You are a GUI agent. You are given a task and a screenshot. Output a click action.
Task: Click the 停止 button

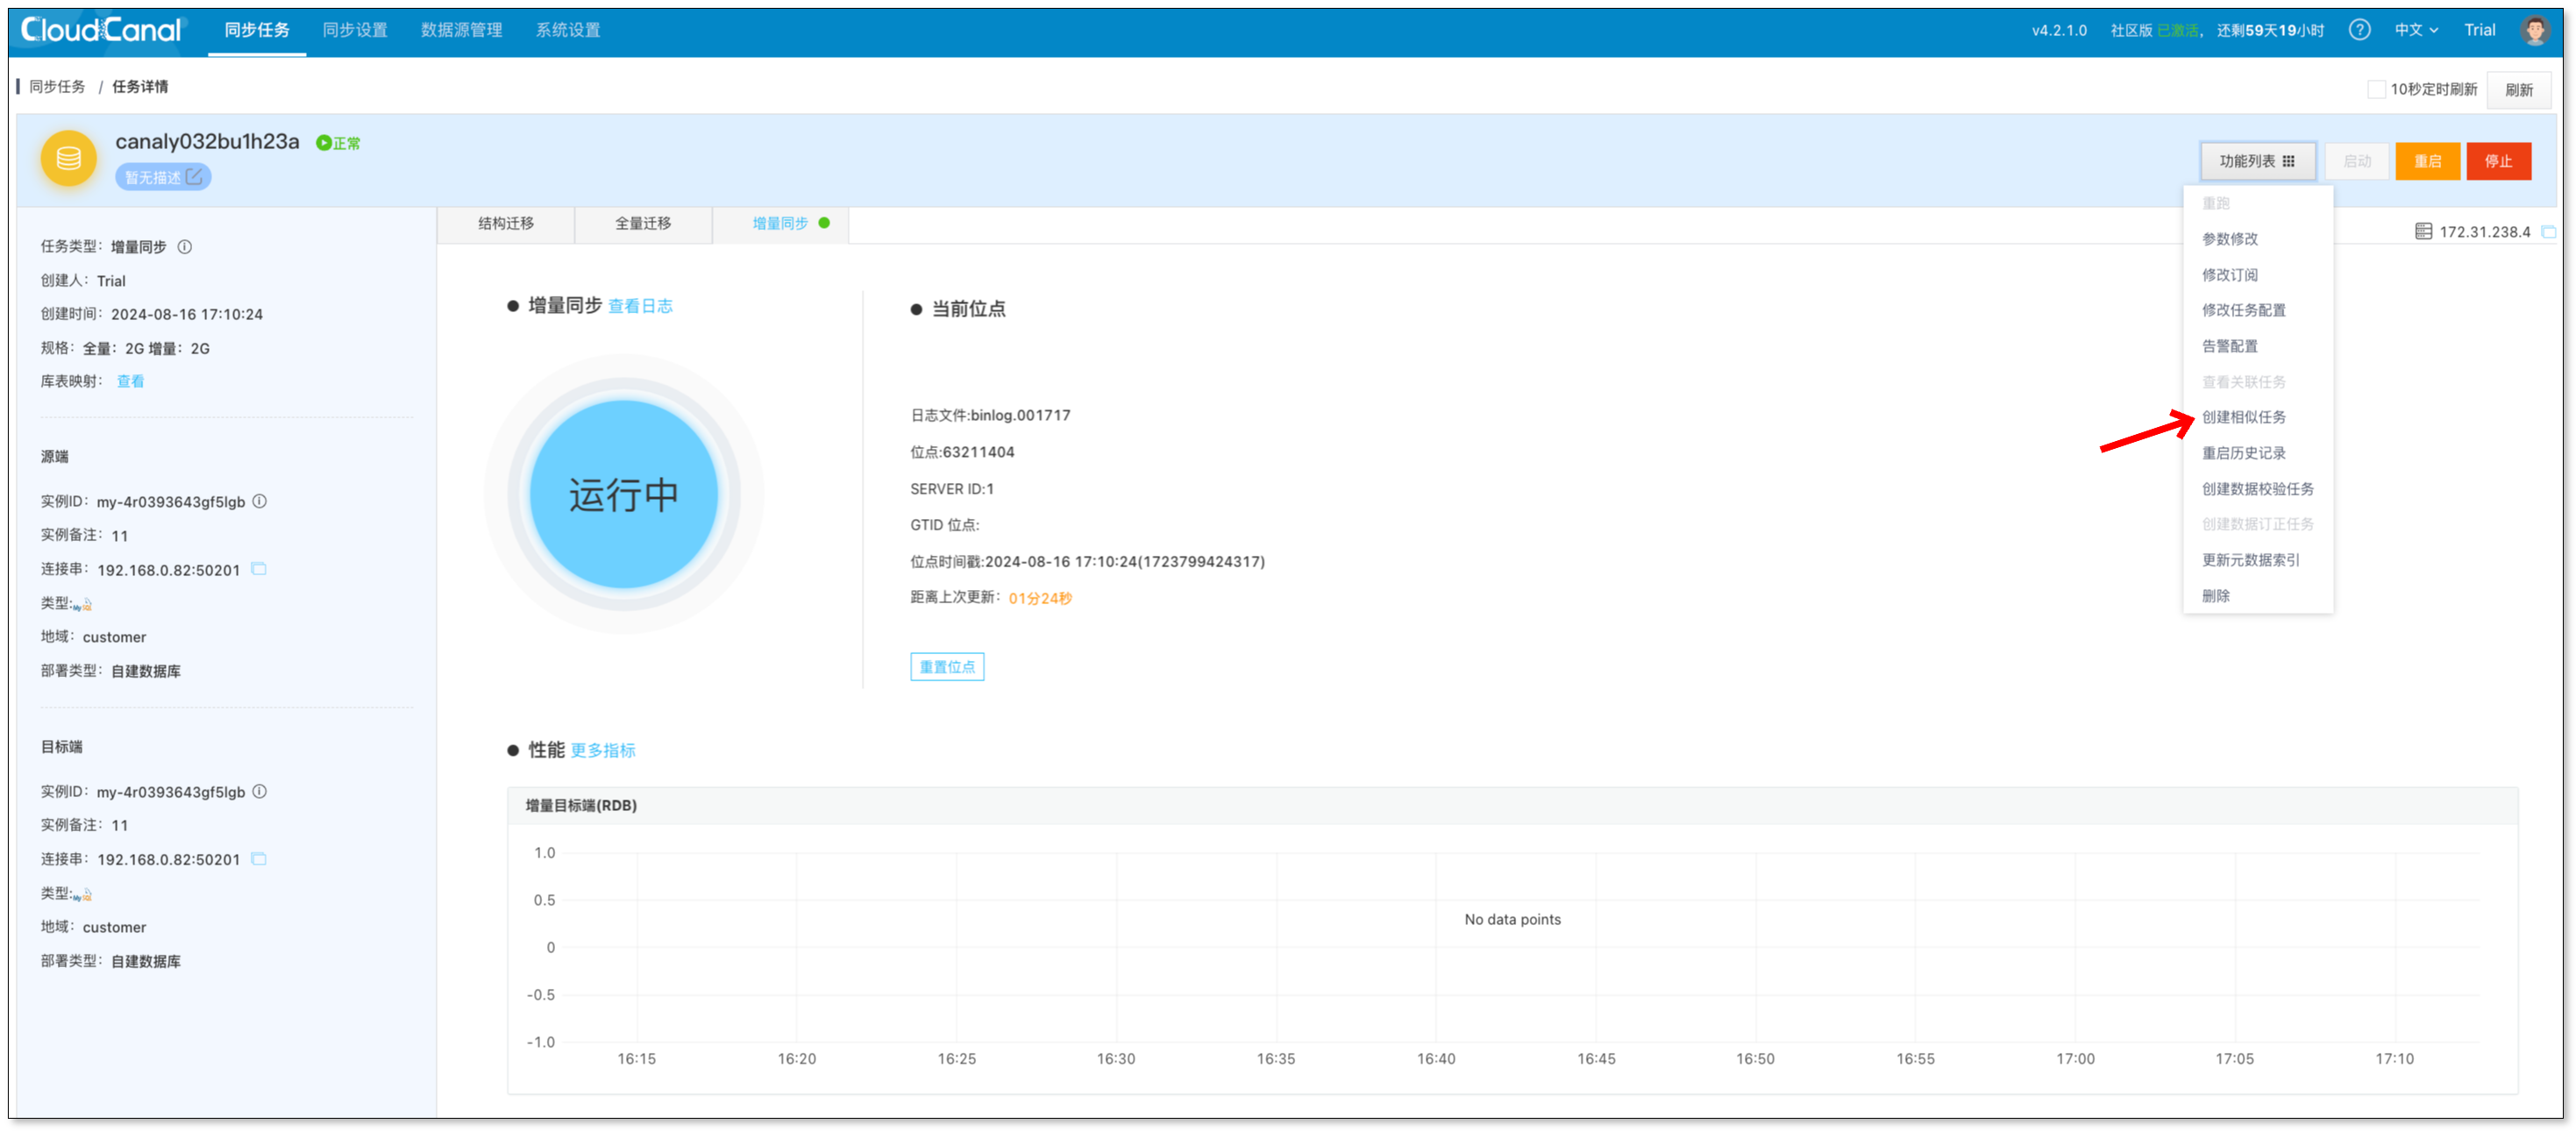point(2499,160)
